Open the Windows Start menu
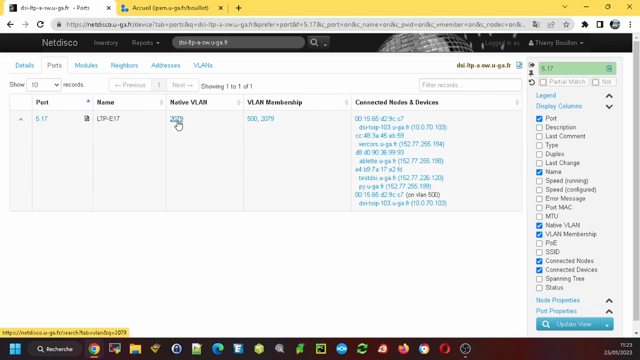Screen dimensions: 640x360 point(15,349)
